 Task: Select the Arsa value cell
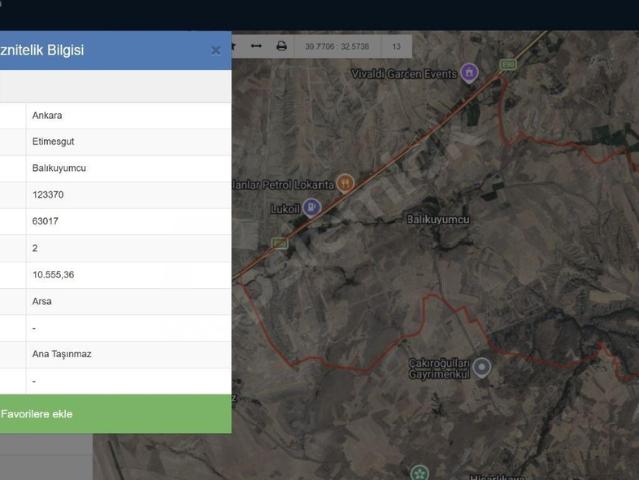pos(129,302)
